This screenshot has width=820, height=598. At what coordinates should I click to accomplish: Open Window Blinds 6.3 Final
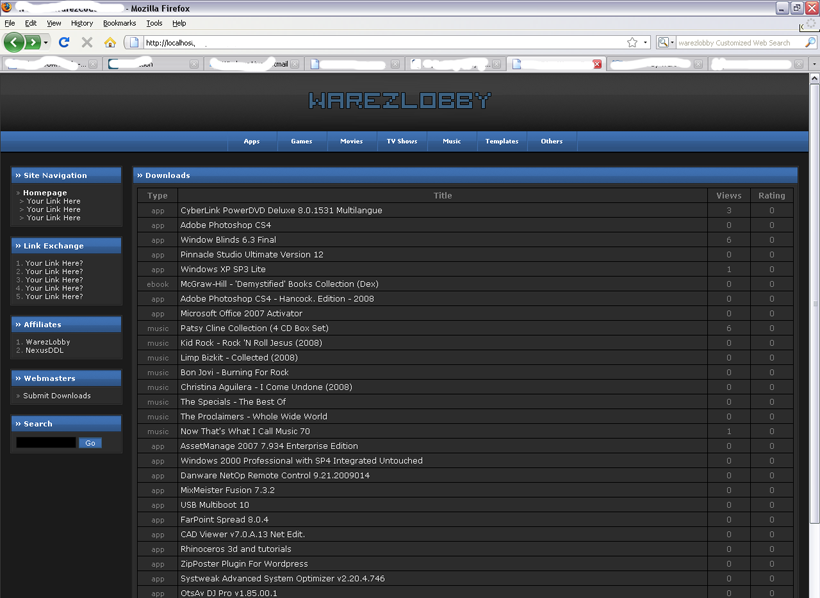tap(228, 240)
